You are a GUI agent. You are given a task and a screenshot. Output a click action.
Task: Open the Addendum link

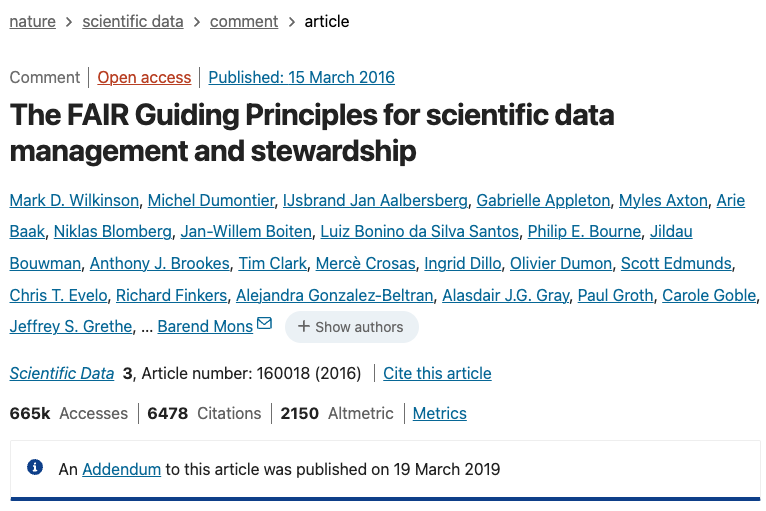point(121,468)
